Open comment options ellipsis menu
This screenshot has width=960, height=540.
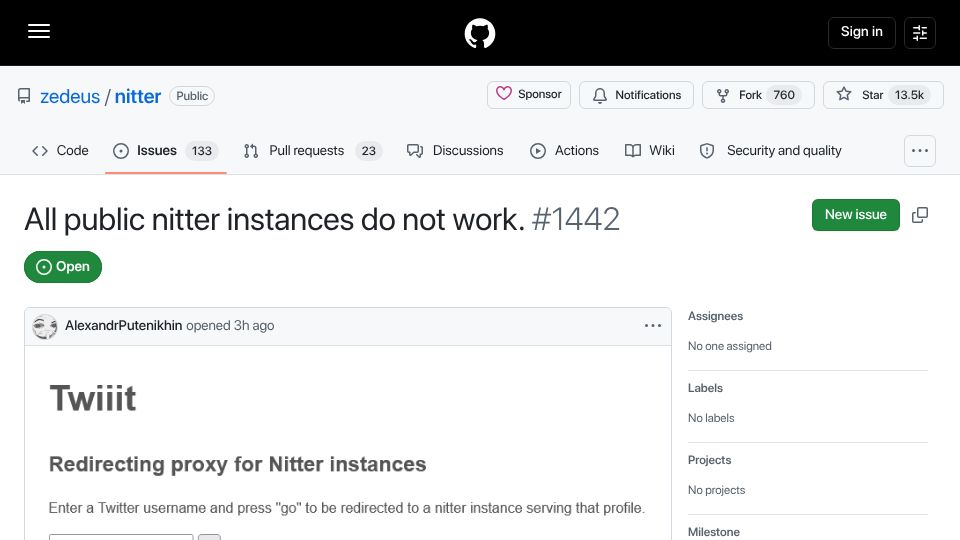(653, 326)
